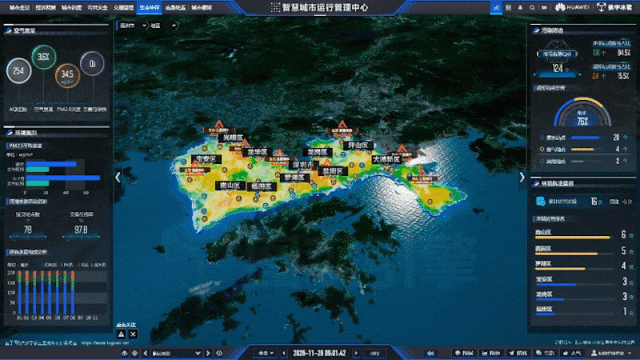
Task: Open the first region dropdown above the map
Action: 133,26
